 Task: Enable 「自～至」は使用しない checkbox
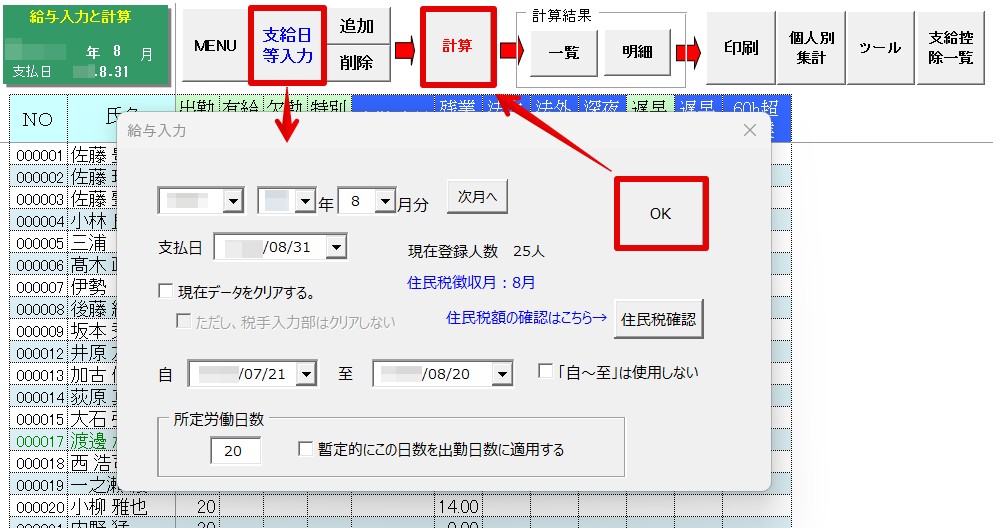(545, 371)
